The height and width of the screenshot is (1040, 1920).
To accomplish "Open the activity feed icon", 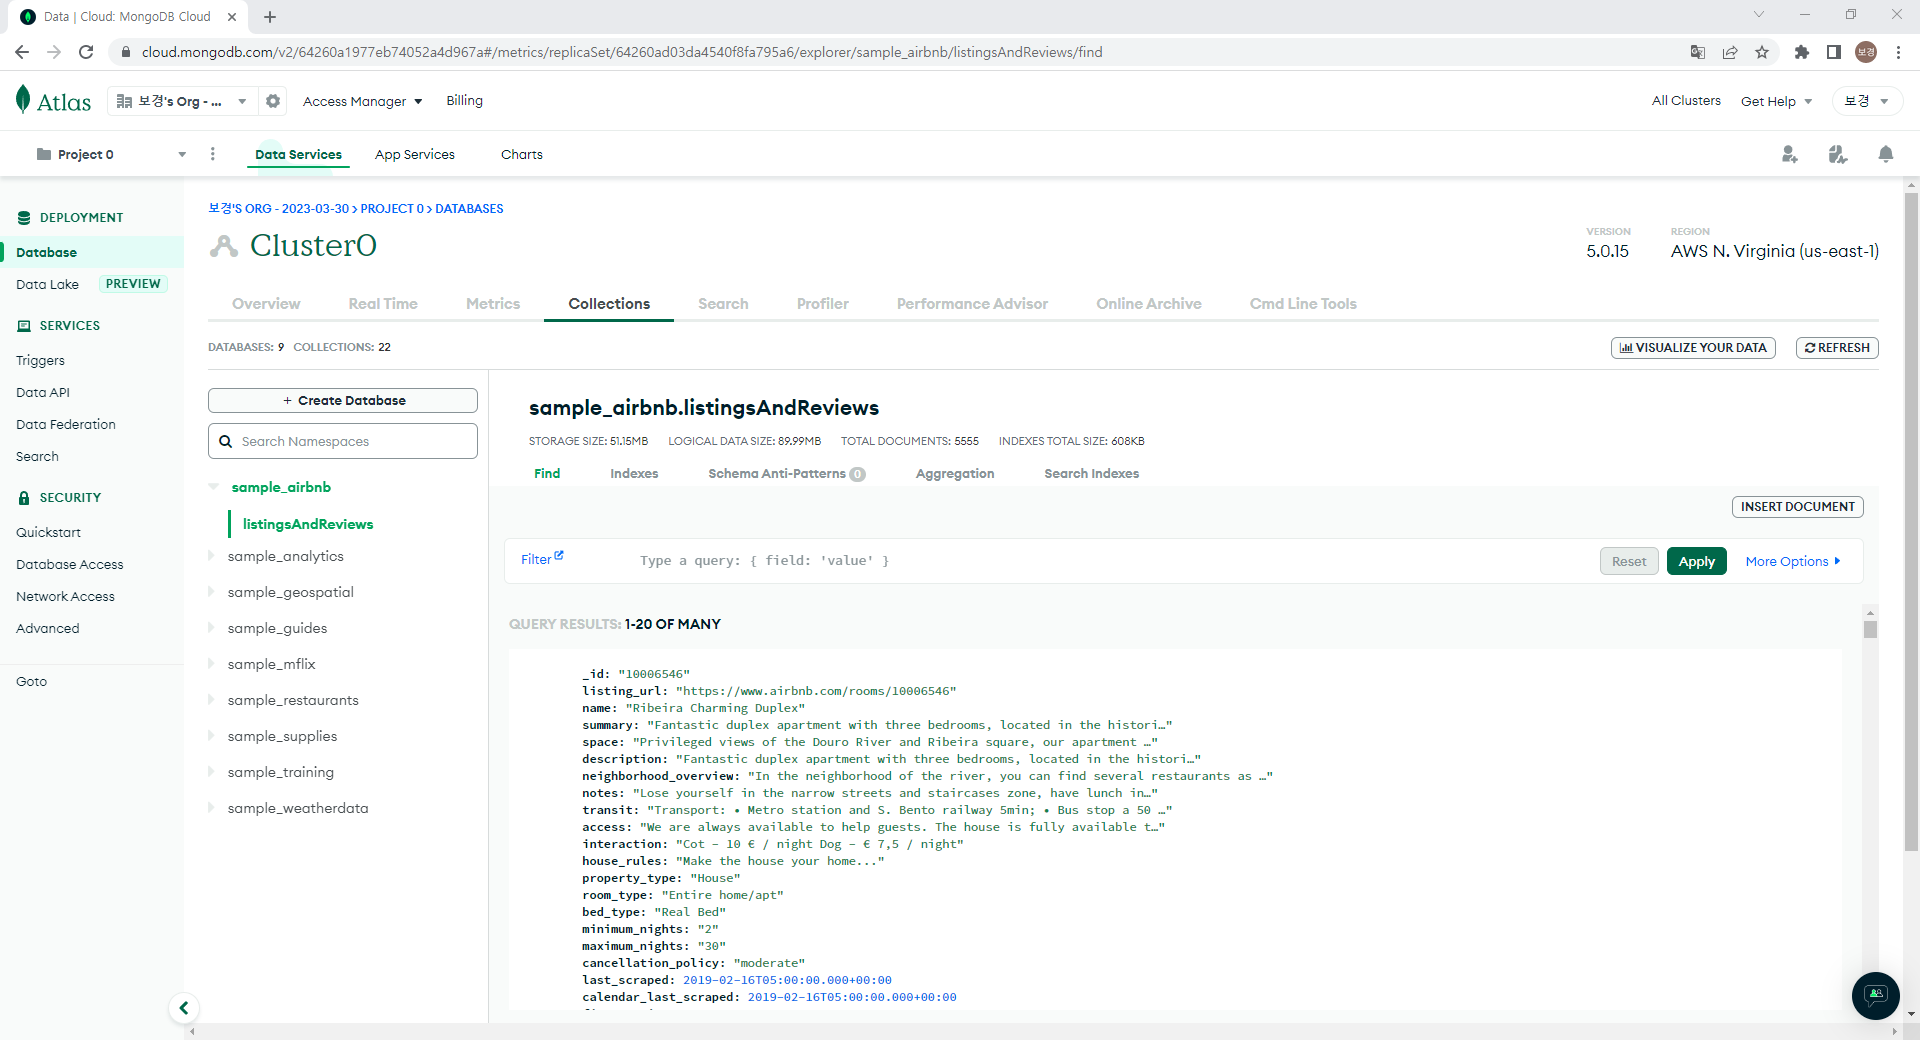I will (x=1838, y=154).
